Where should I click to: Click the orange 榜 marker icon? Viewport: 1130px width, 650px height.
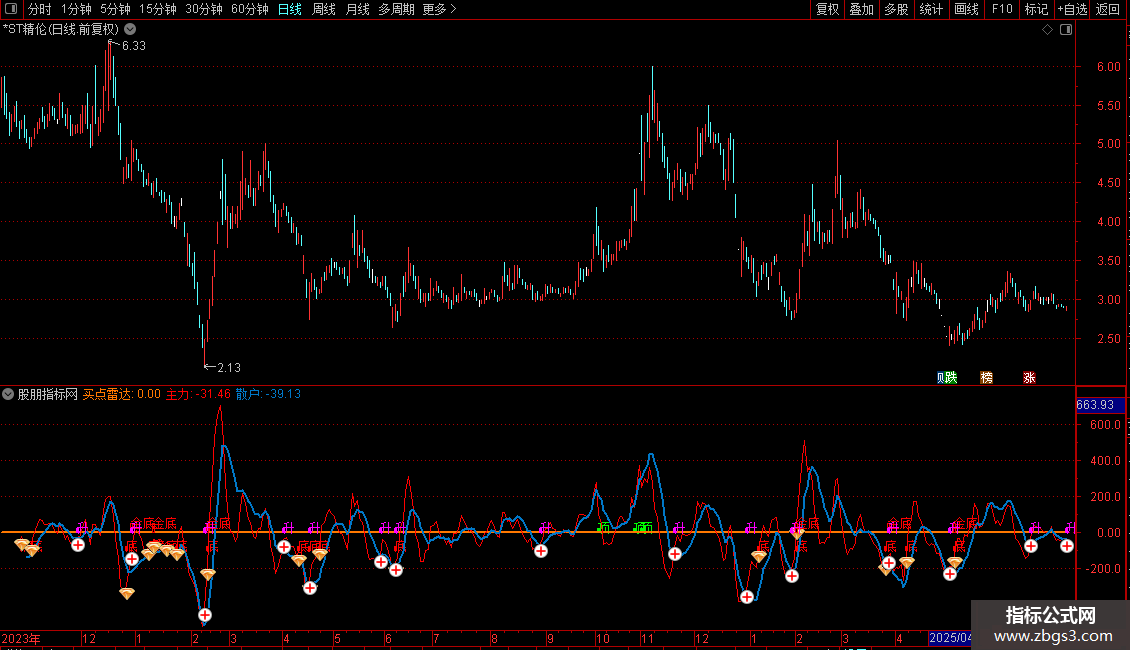[x=987, y=377]
